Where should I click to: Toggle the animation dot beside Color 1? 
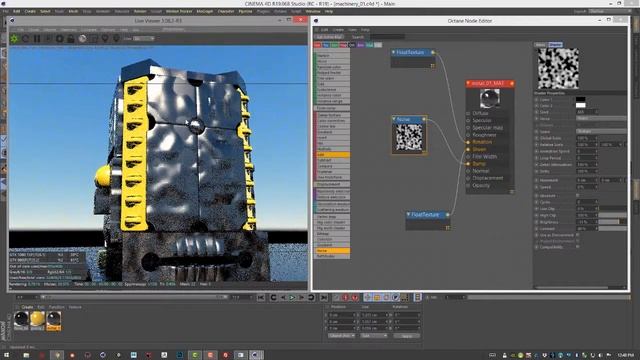pyautogui.click(x=537, y=99)
